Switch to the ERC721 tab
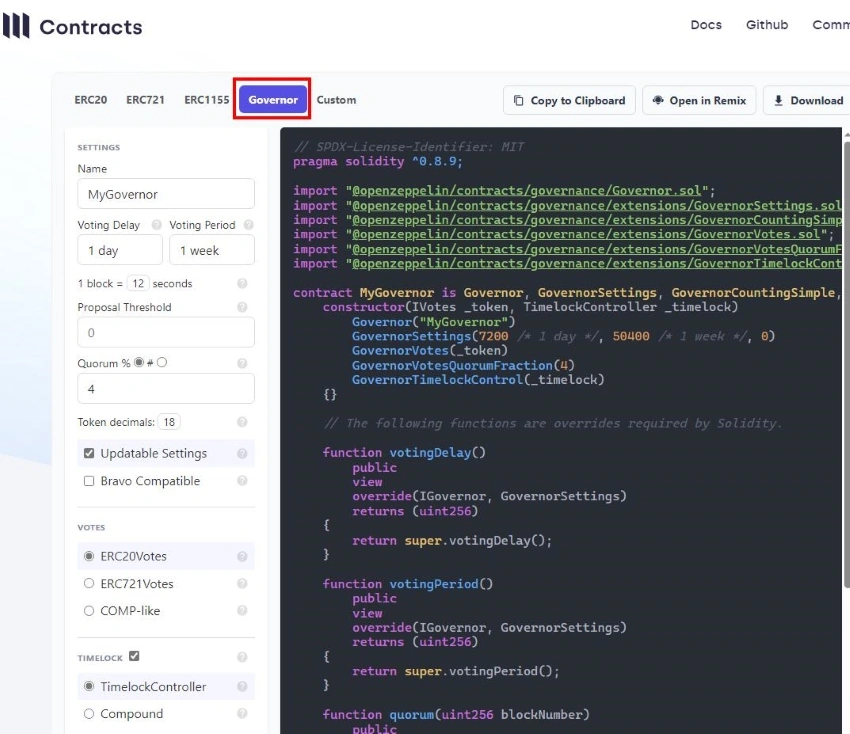 (145, 100)
